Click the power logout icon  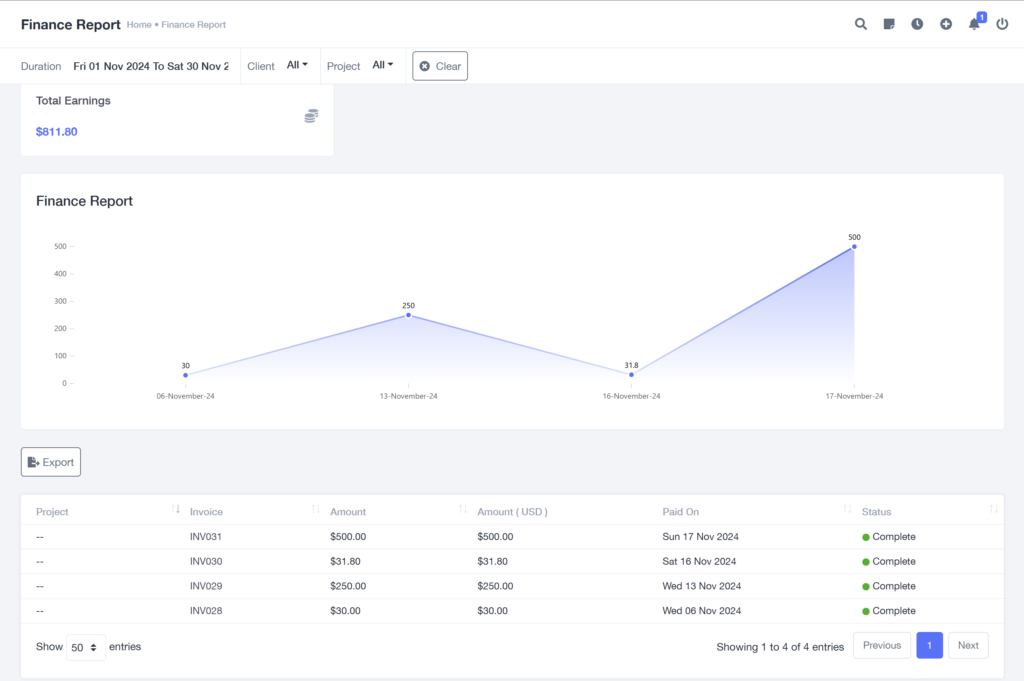(x=1003, y=24)
